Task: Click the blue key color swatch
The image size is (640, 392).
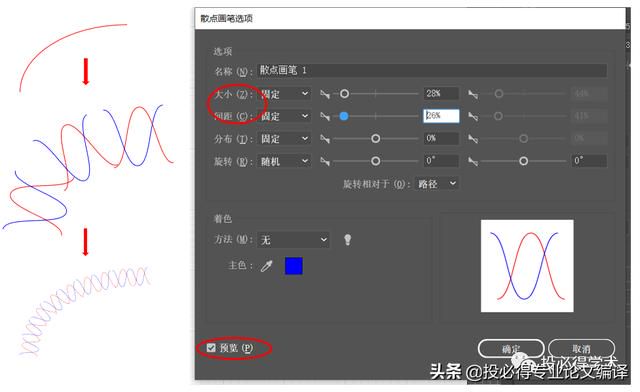Action: pos(293,266)
